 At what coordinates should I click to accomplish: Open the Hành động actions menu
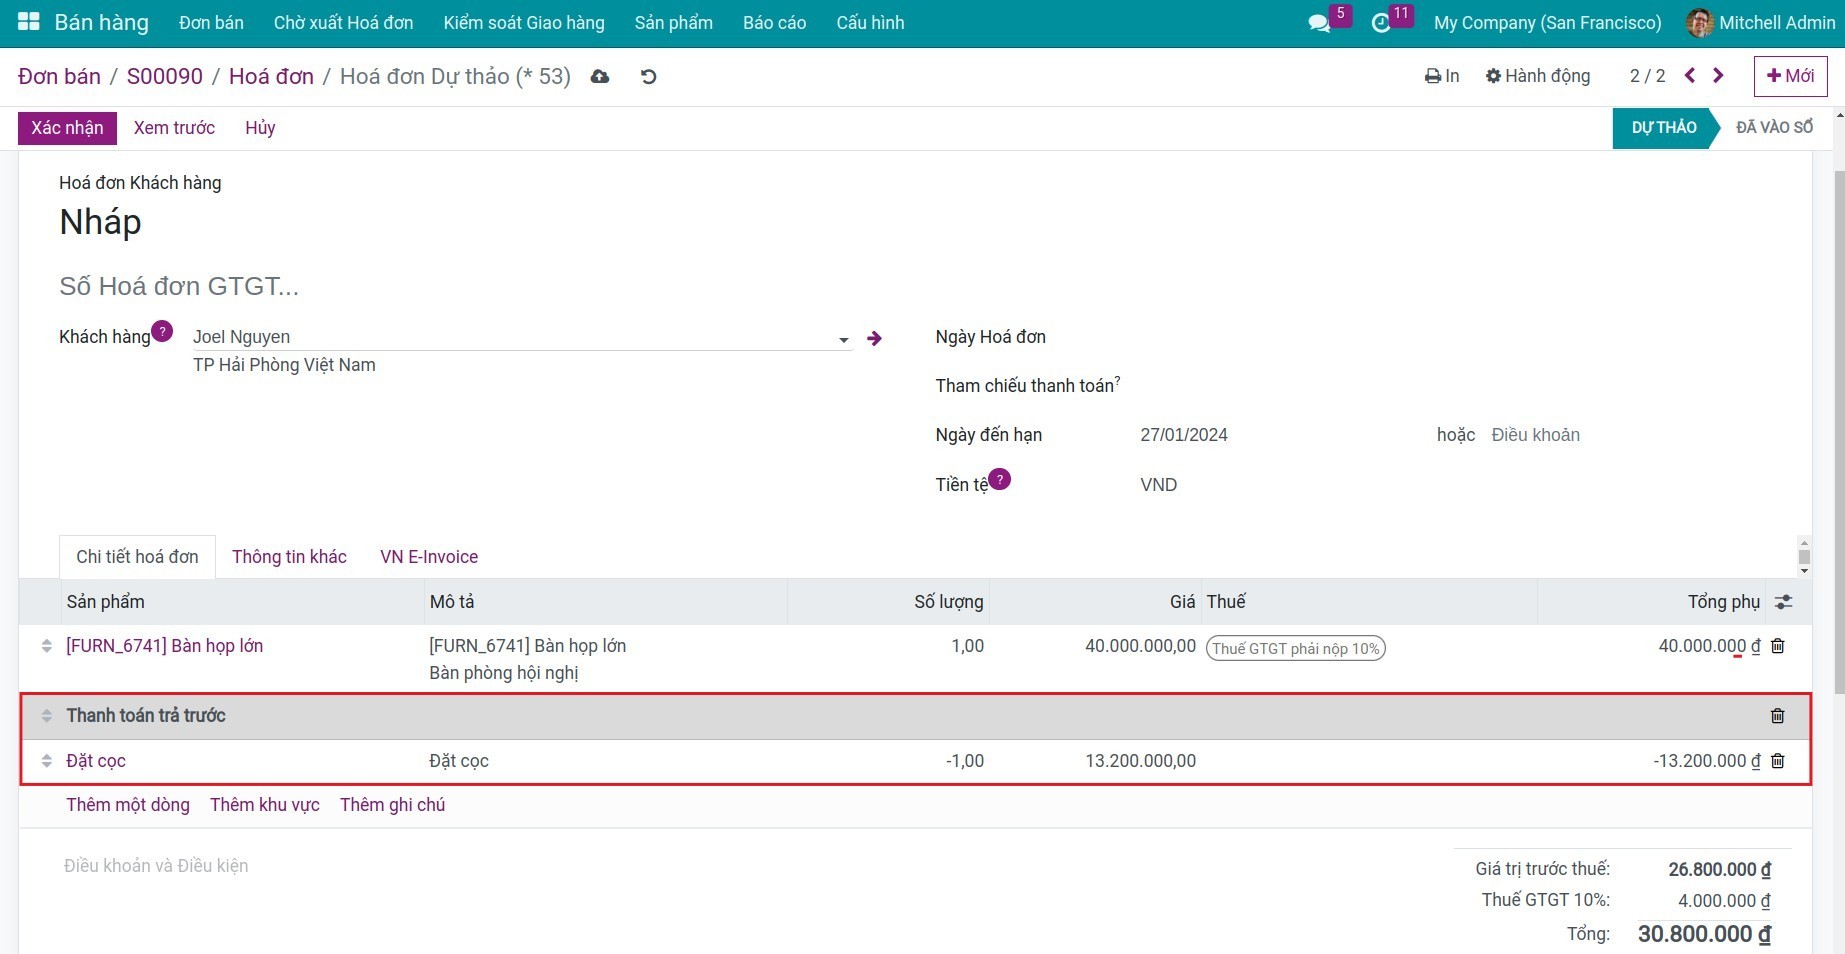pyautogui.click(x=1537, y=76)
